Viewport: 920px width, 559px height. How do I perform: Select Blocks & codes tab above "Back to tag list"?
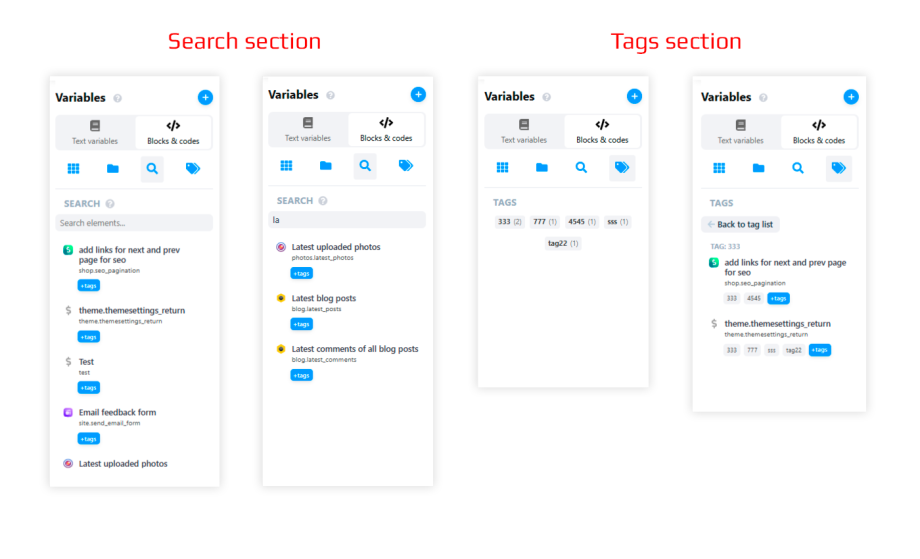tap(819, 132)
